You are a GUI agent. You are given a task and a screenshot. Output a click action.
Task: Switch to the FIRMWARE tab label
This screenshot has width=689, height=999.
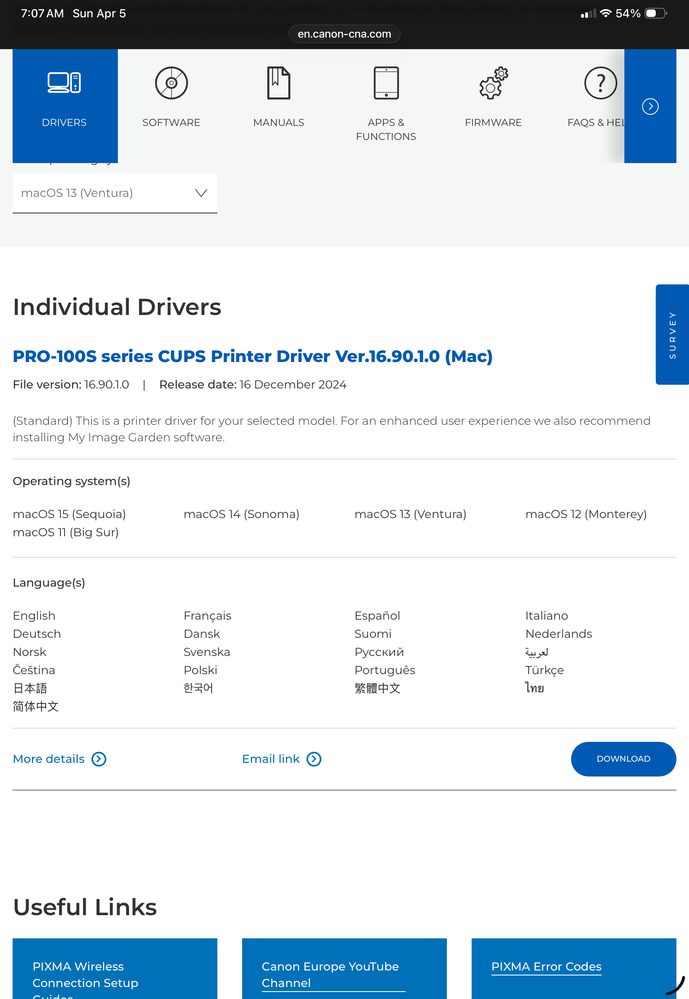pos(493,122)
